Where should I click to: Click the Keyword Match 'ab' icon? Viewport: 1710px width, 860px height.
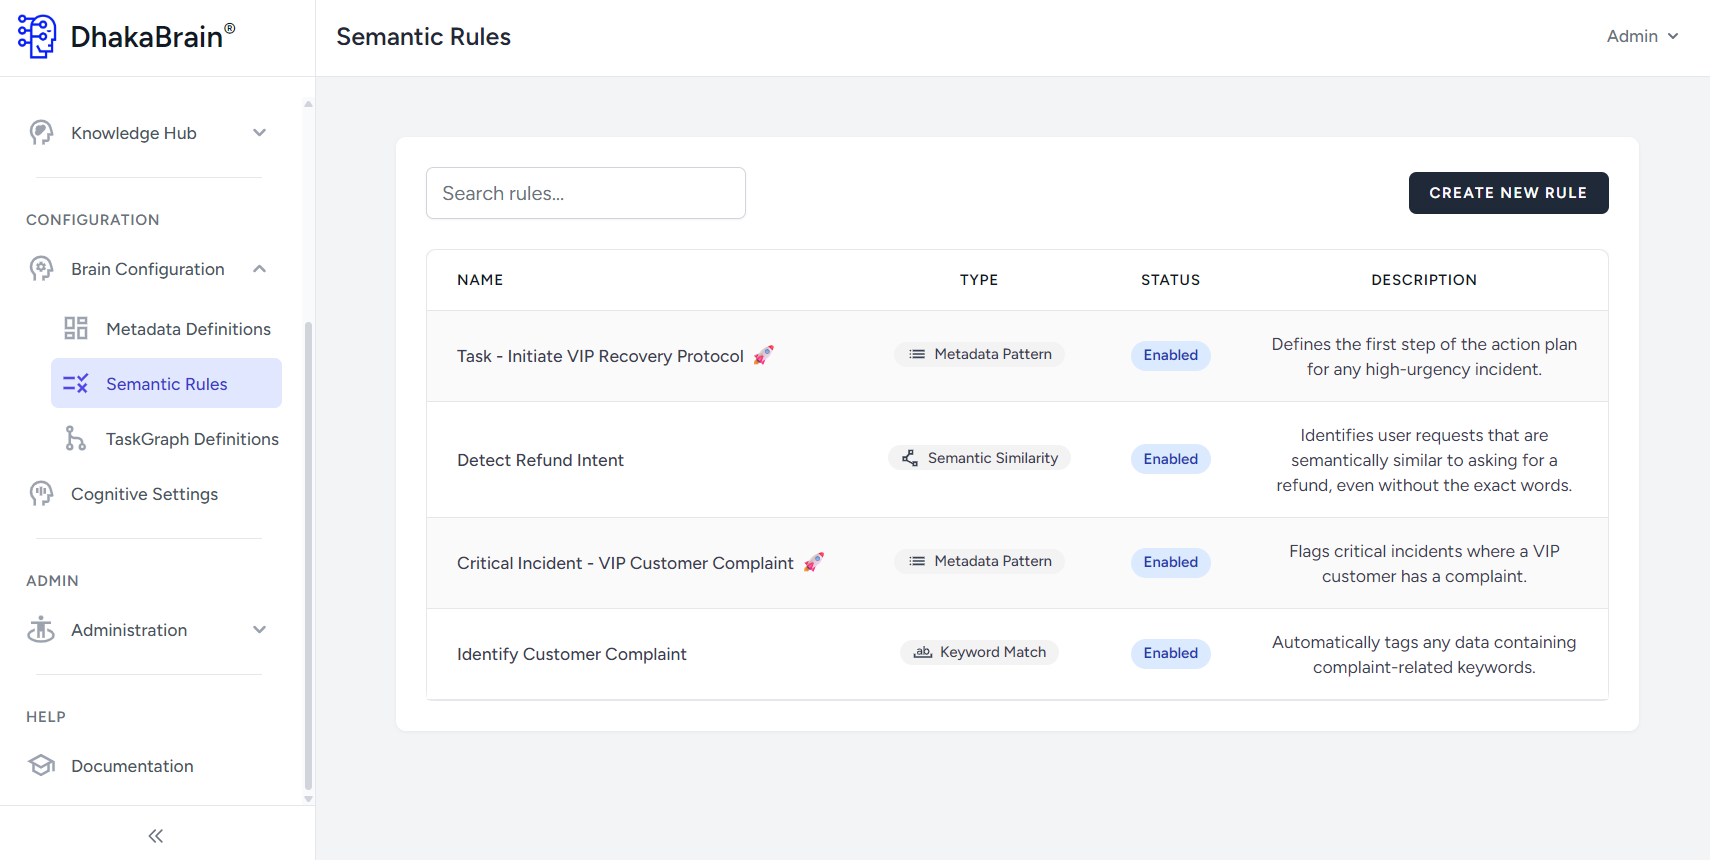coord(923,652)
